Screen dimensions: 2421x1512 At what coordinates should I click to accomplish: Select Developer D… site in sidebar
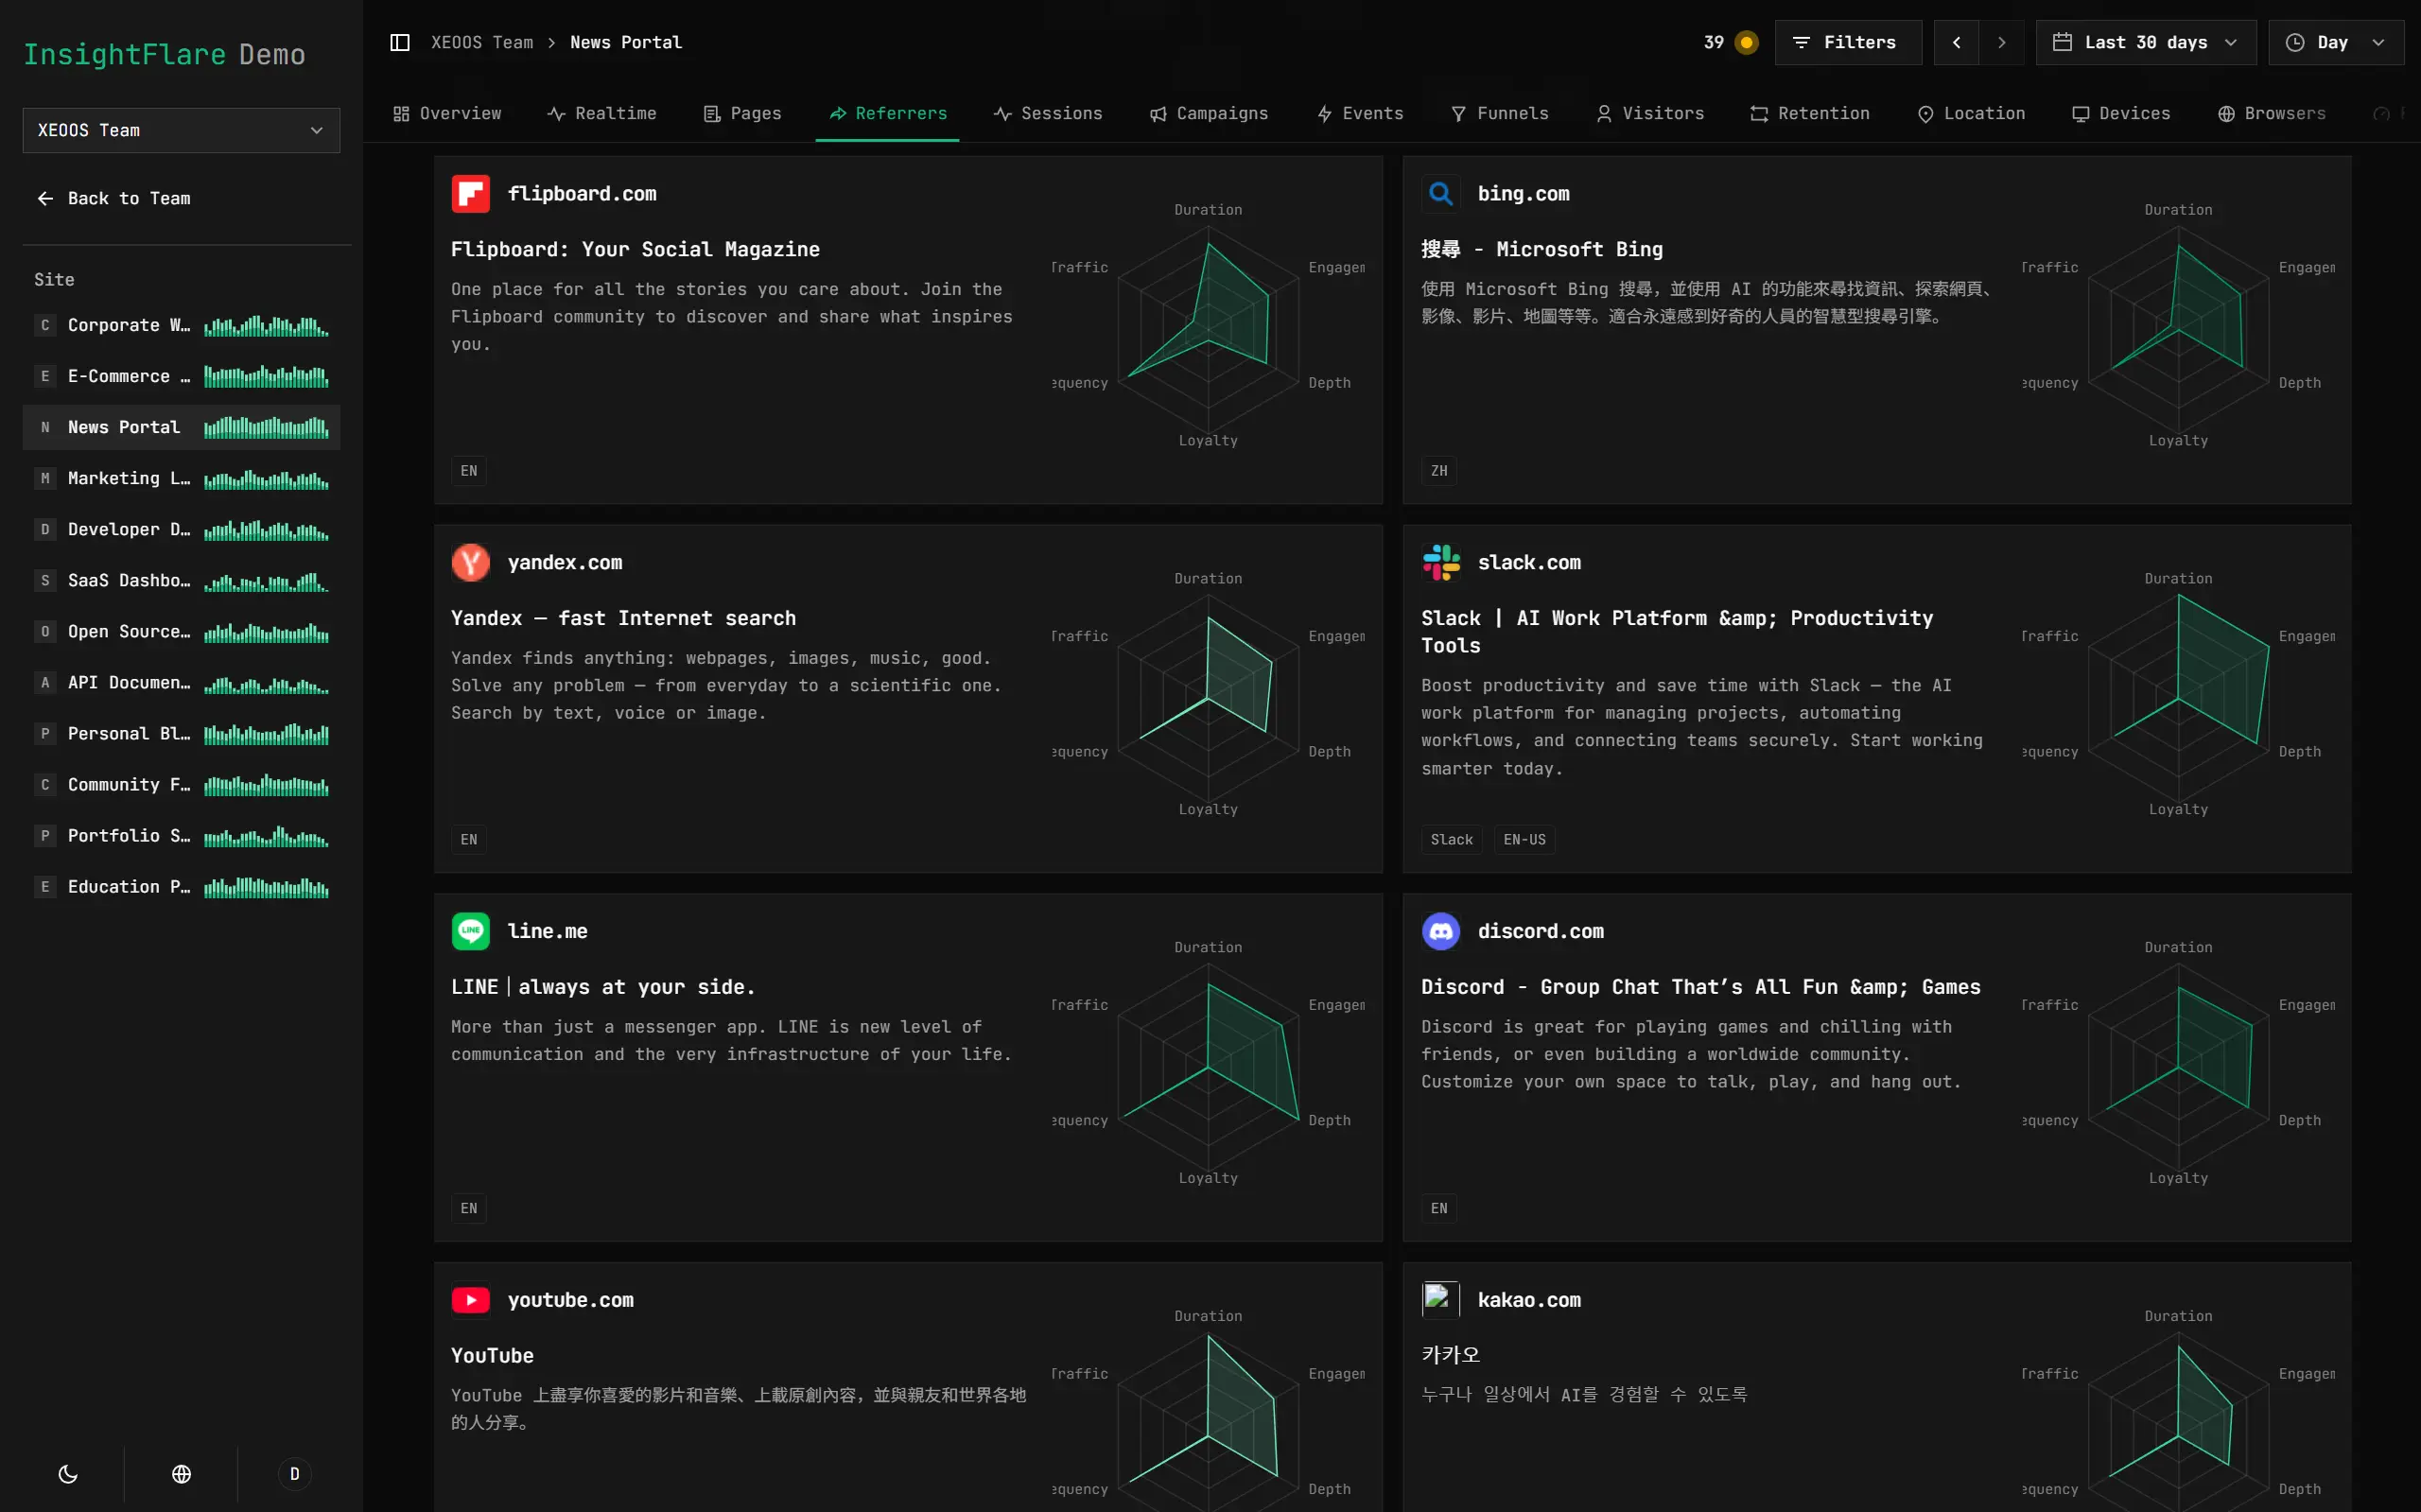pos(181,529)
